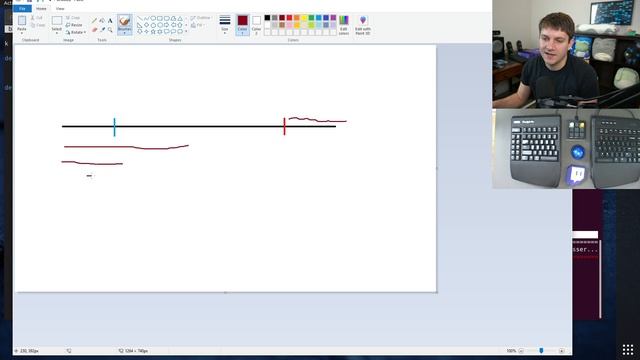Switch to the View ribbon tab

(60, 9)
